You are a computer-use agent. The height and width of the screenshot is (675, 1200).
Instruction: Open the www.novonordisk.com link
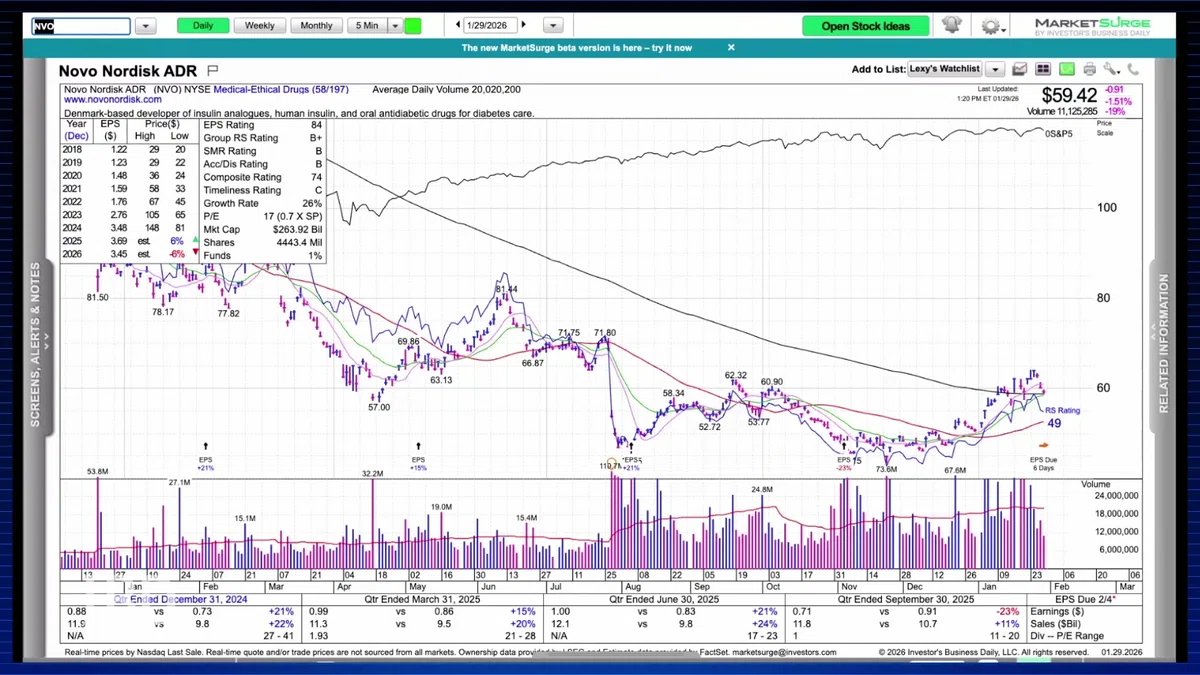(x=113, y=100)
